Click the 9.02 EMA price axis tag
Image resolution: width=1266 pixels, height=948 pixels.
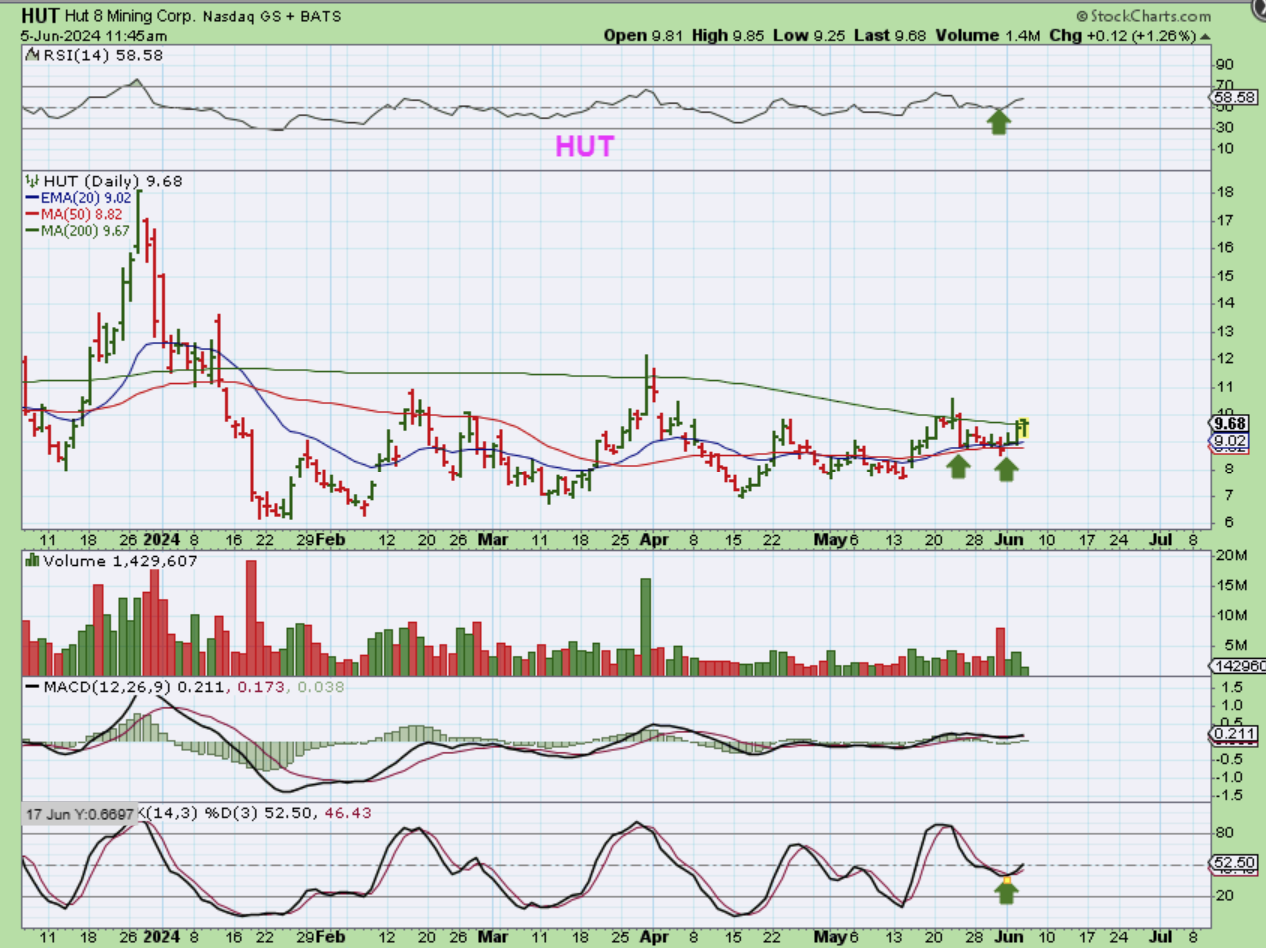pos(1231,441)
